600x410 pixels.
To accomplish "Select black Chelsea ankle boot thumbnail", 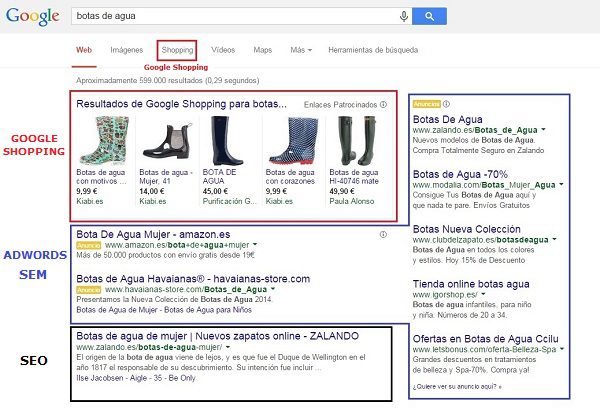I will click(168, 140).
